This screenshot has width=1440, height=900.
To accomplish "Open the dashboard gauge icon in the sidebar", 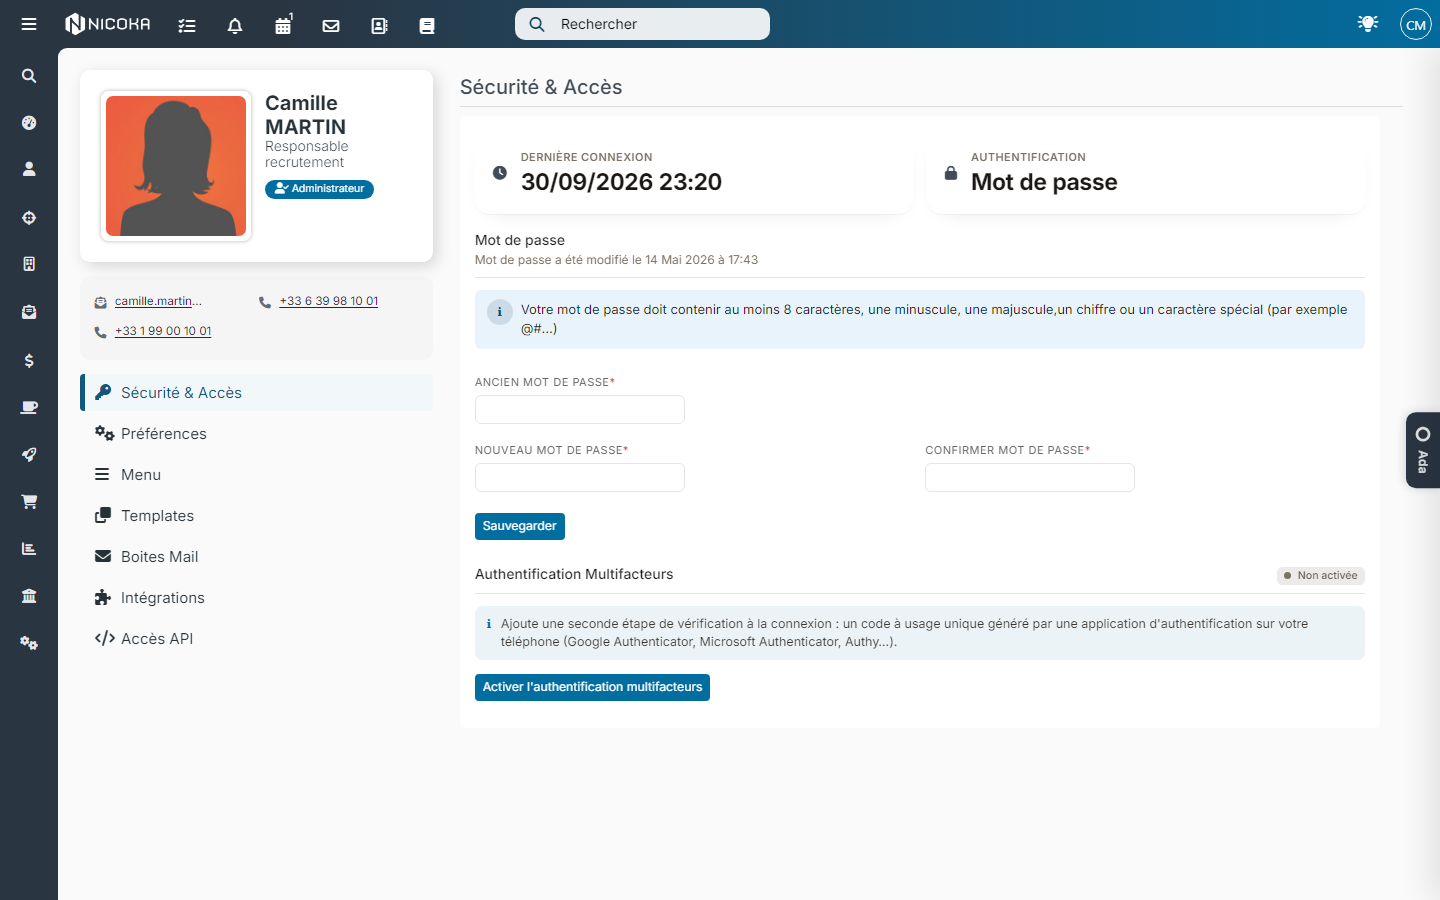I will click(x=29, y=123).
